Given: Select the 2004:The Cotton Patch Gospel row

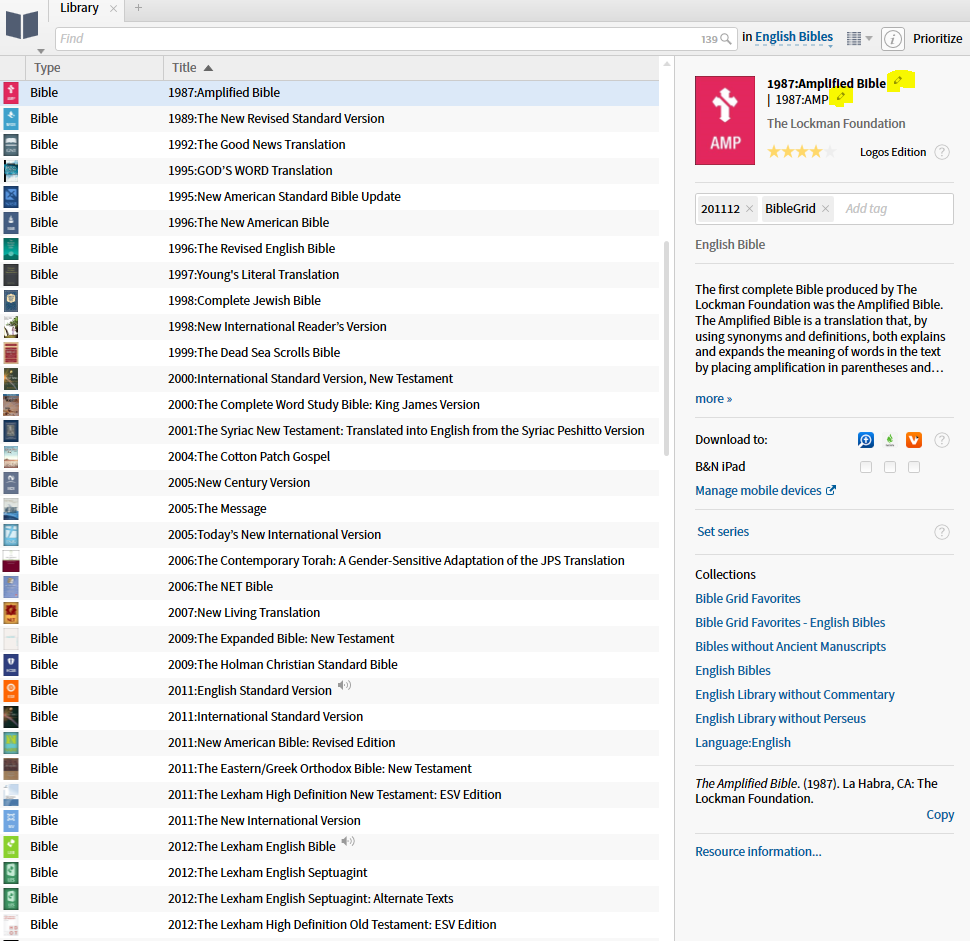Looking at the screenshot, I should 329,457.
